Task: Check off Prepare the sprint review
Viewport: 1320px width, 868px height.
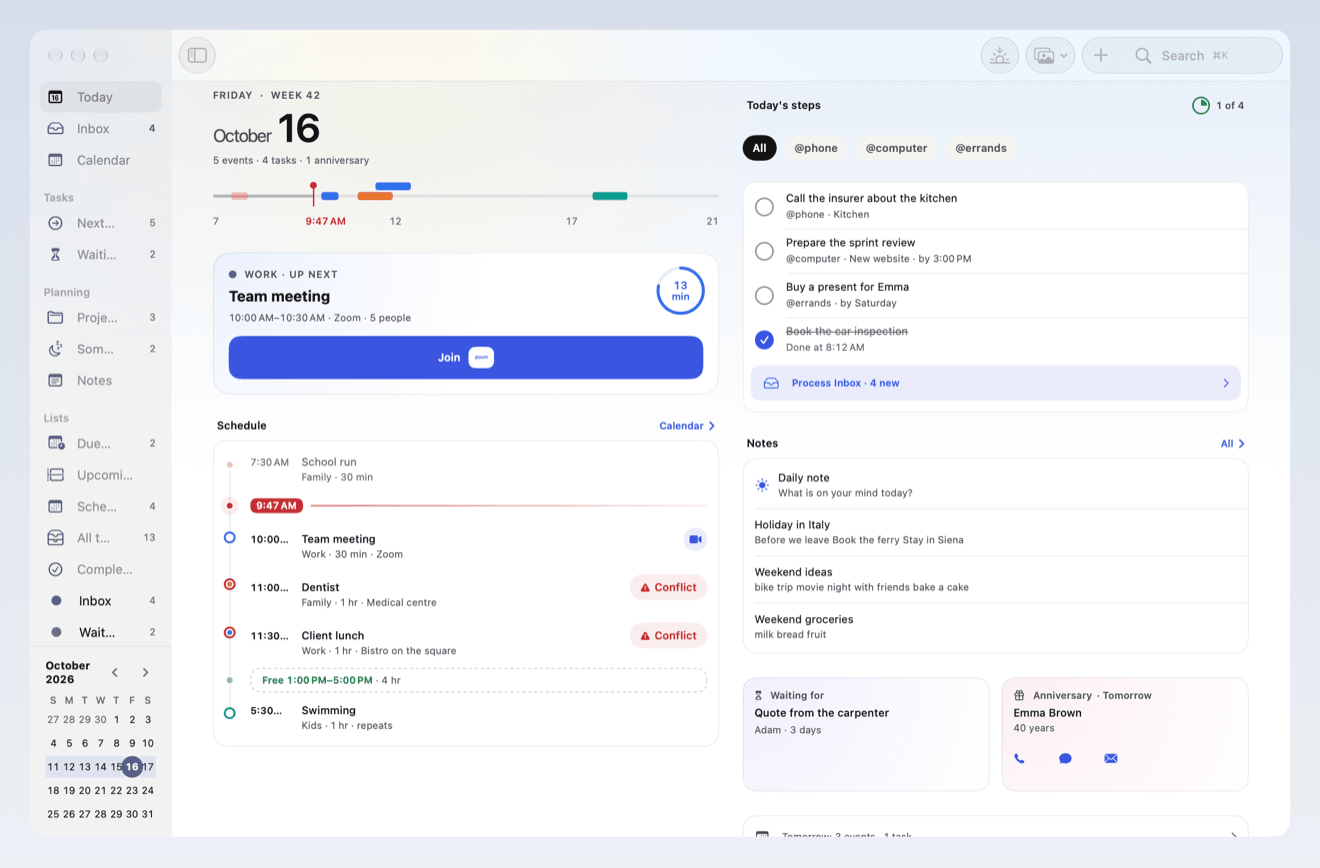Action: tap(764, 251)
